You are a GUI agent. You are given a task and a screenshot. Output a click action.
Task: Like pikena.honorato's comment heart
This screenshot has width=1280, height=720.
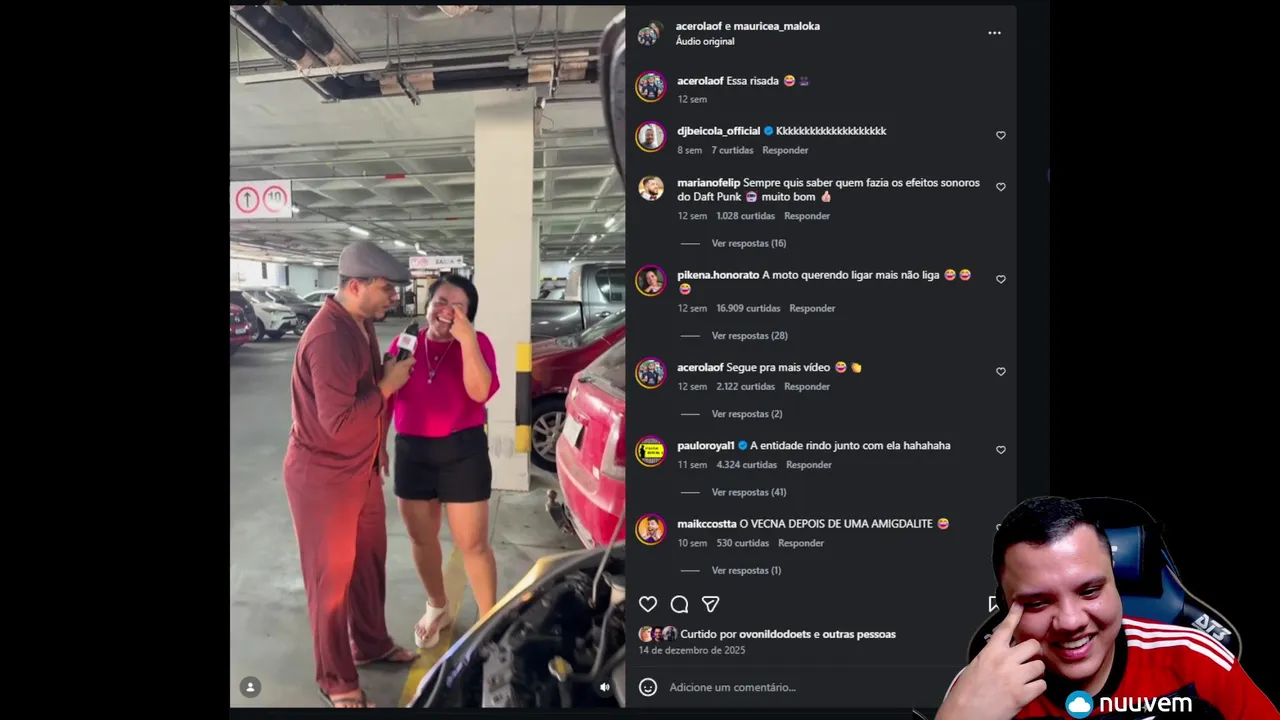[x=1000, y=279]
